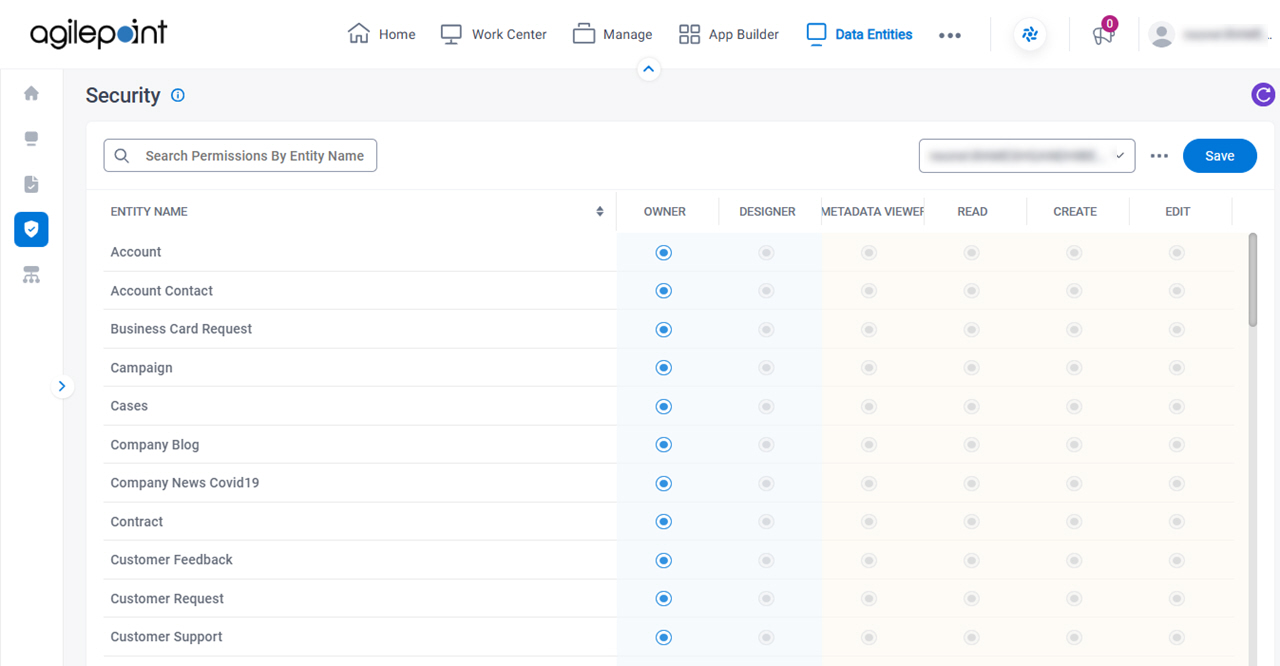Open the three-dot overflow menu in top navigation
Image resolution: width=1280 pixels, height=666 pixels.
coord(950,35)
